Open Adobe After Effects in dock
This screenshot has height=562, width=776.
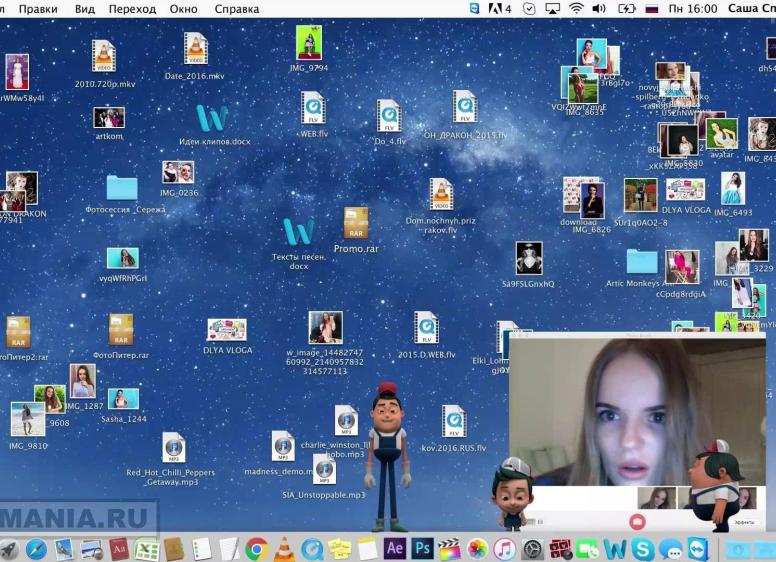394,548
